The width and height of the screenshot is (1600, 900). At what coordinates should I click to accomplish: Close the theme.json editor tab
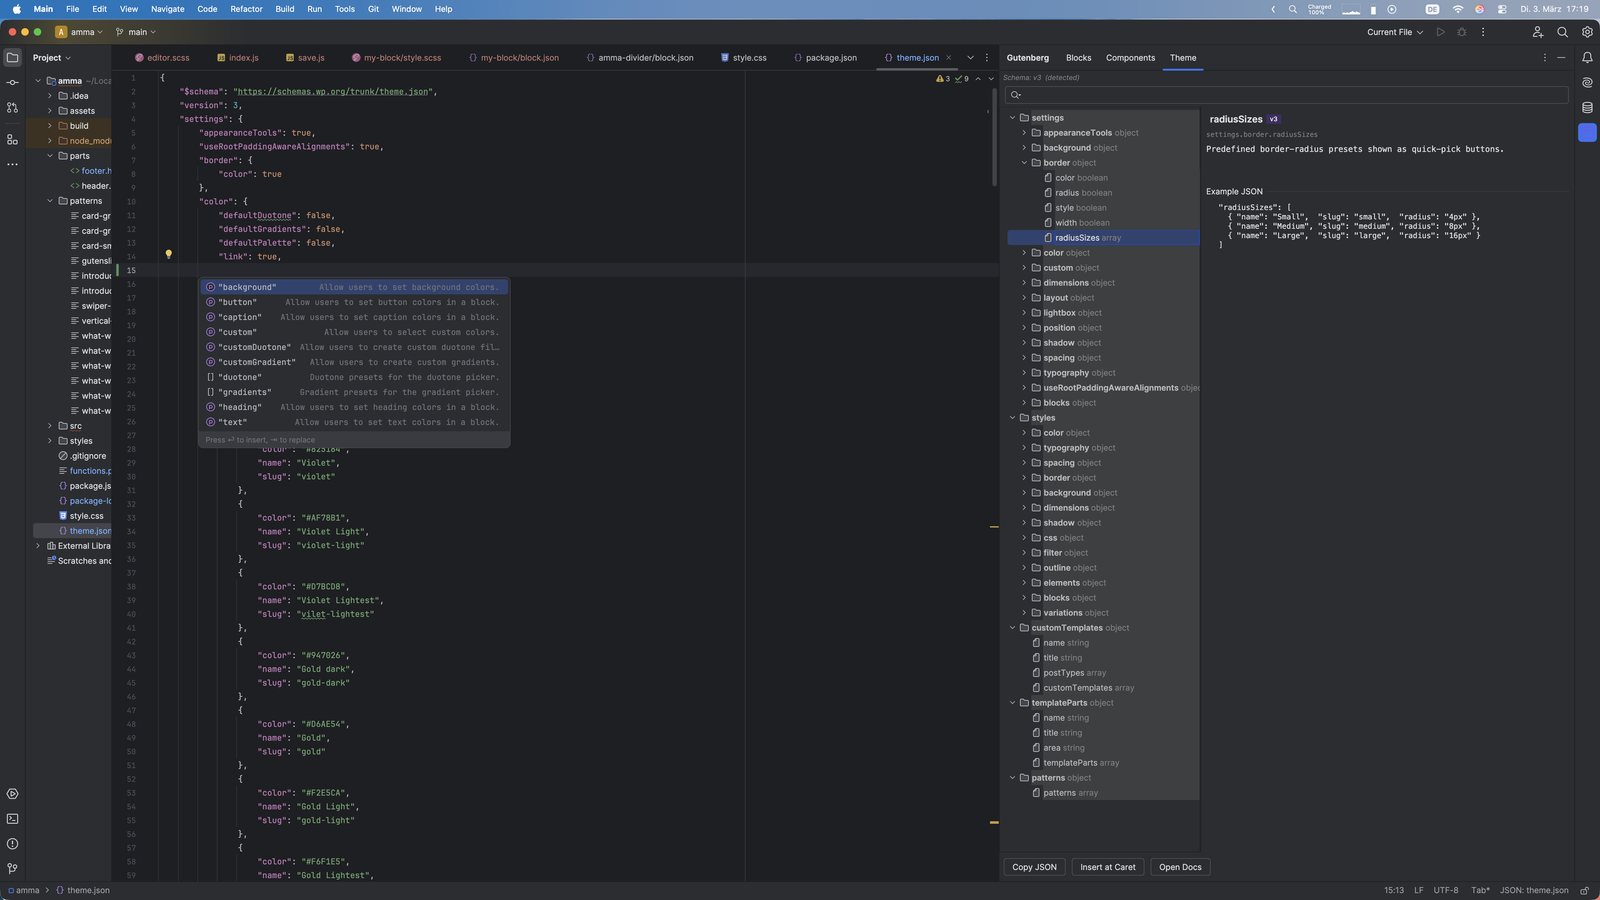[949, 58]
